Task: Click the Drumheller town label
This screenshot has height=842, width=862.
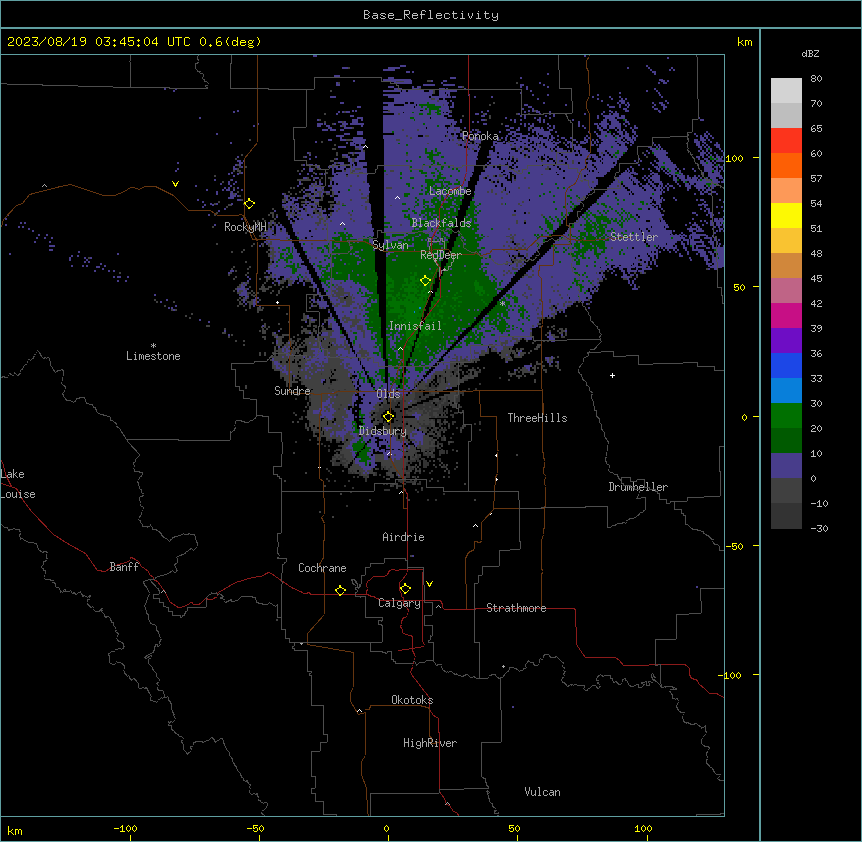Action: (638, 487)
